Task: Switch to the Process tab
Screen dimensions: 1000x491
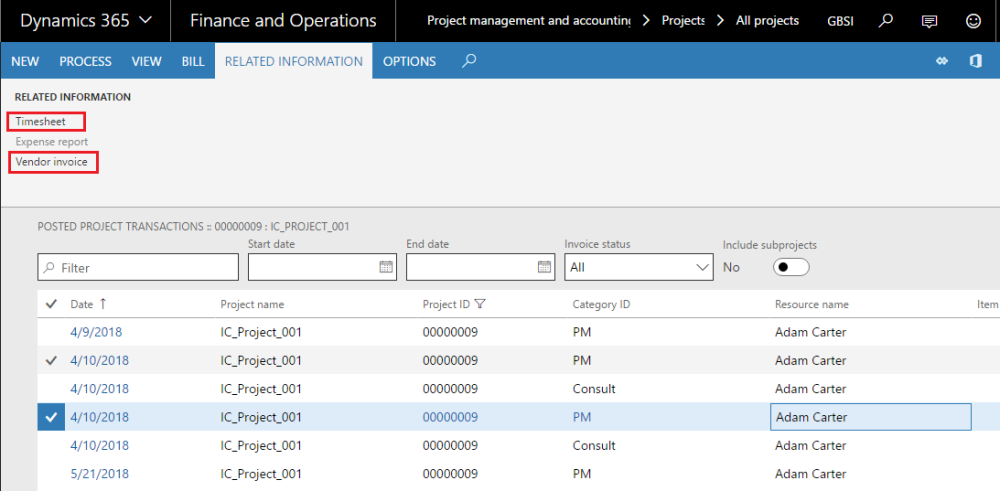Action: pos(85,61)
